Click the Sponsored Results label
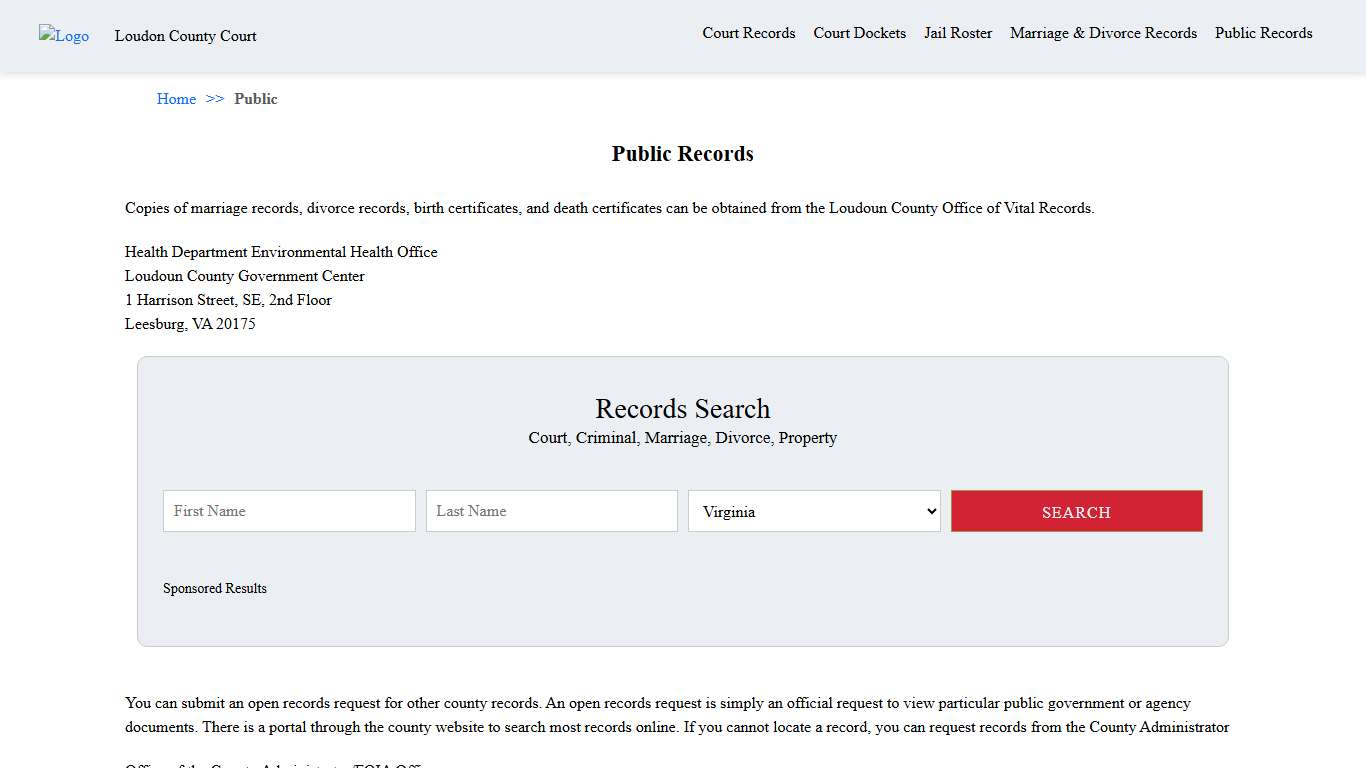This screenshot has height=768, width=1366. [x=215, y=588]
